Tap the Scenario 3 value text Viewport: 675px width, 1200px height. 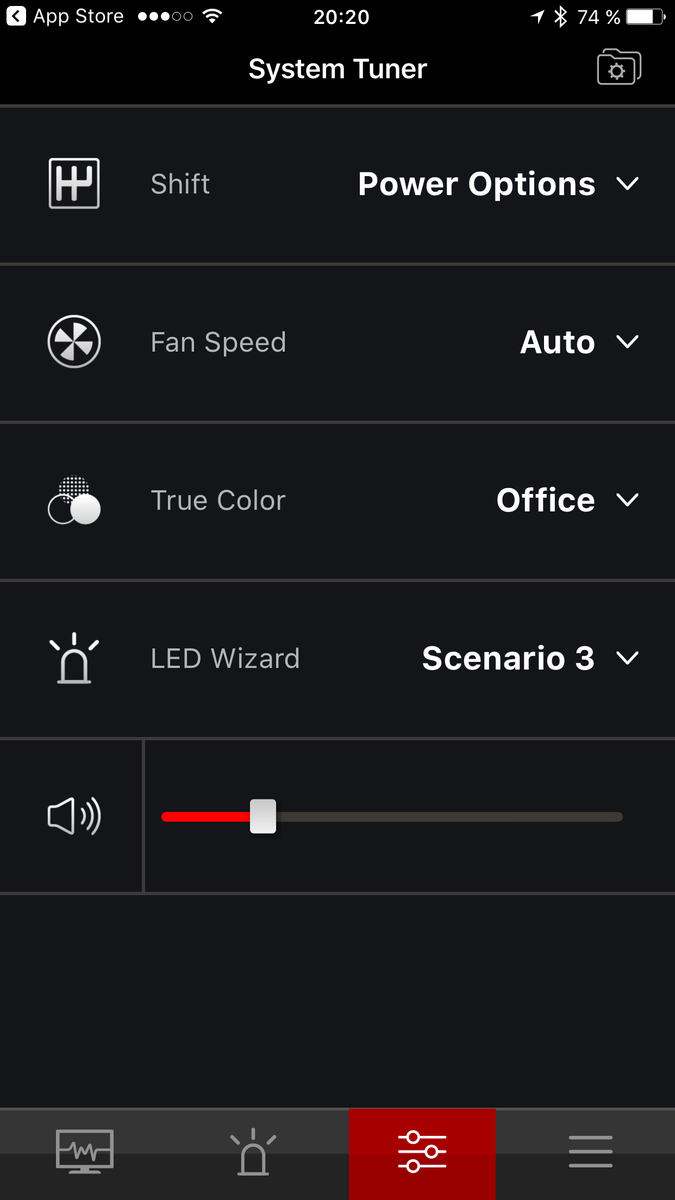pyautogui.click(x=508, y=658)
